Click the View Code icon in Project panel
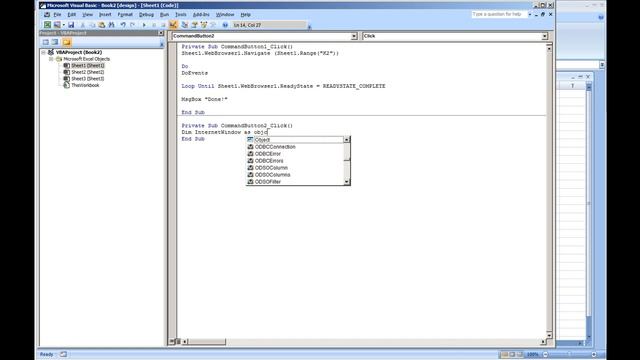 tap(45, 42)
